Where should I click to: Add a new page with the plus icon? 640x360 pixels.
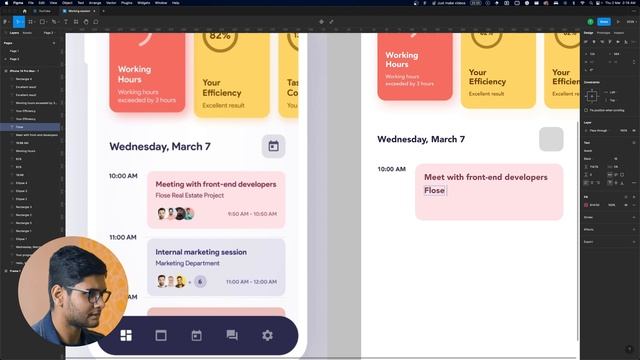pyautogui.click(x=54, y=43)
